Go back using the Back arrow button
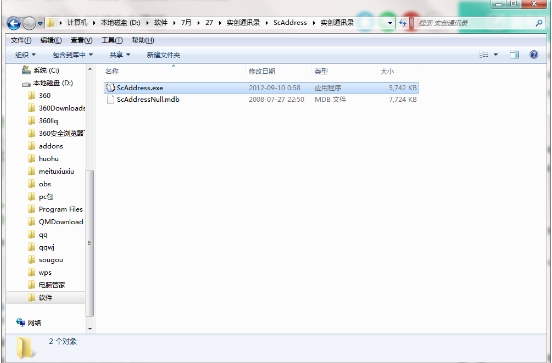 click(x=14, y=24)
